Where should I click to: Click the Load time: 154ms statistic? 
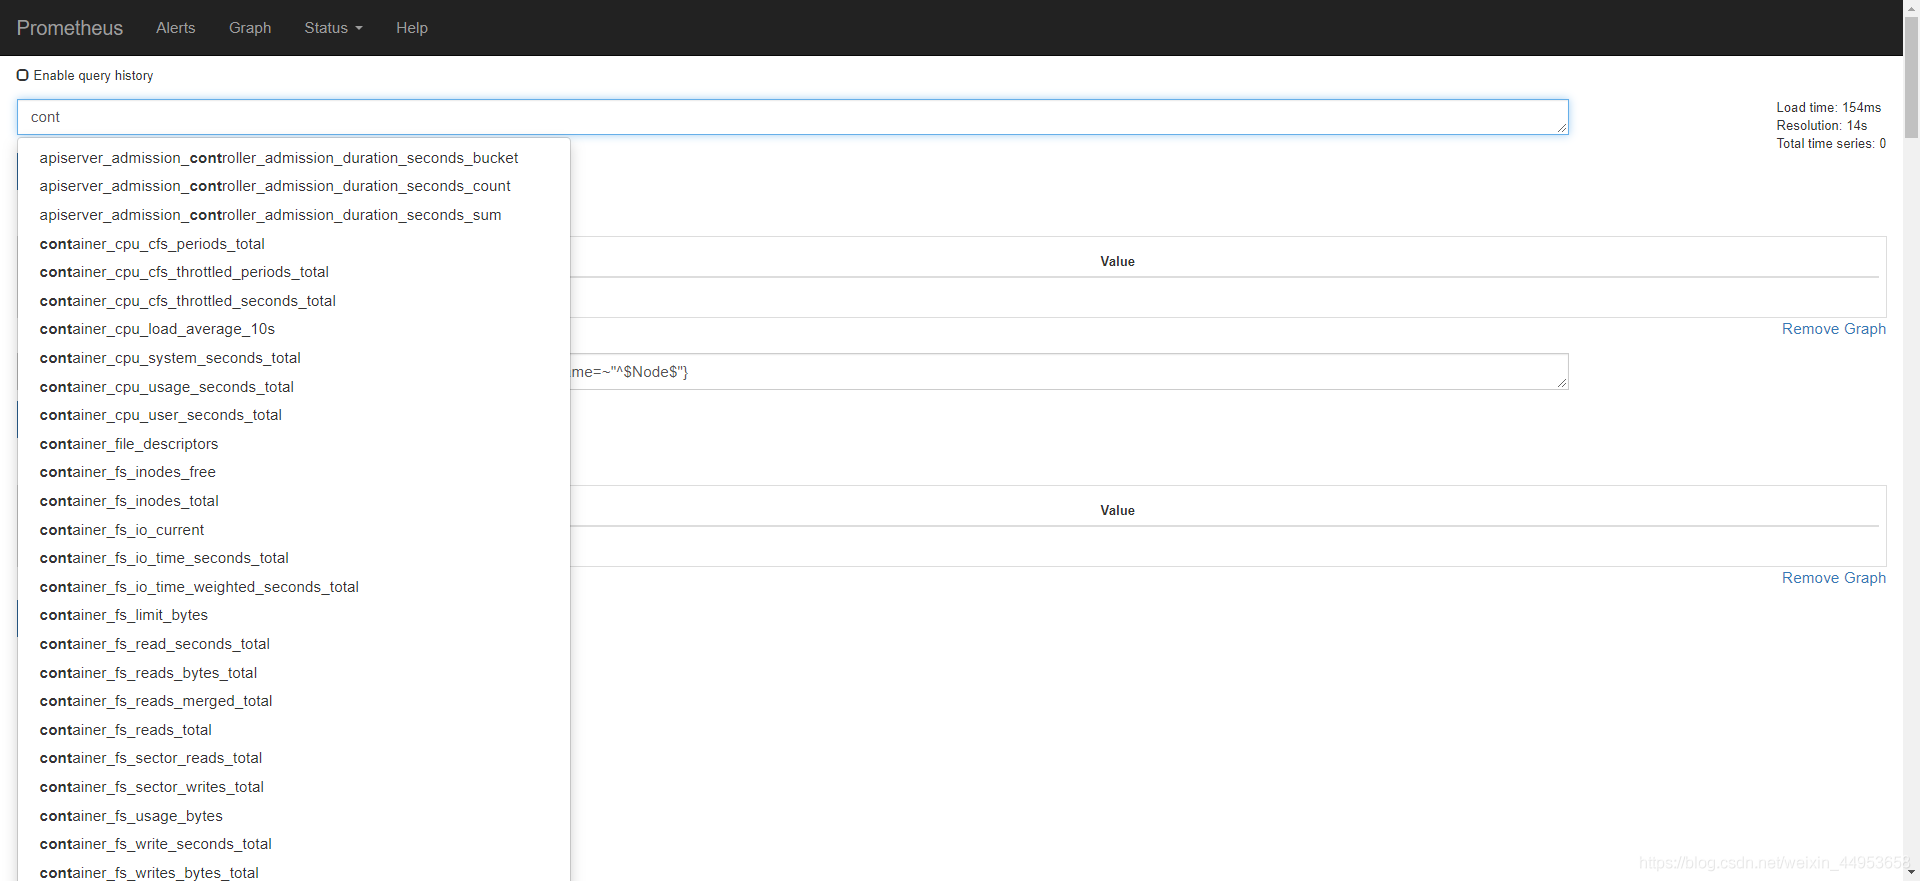(x=1828, y=108)
